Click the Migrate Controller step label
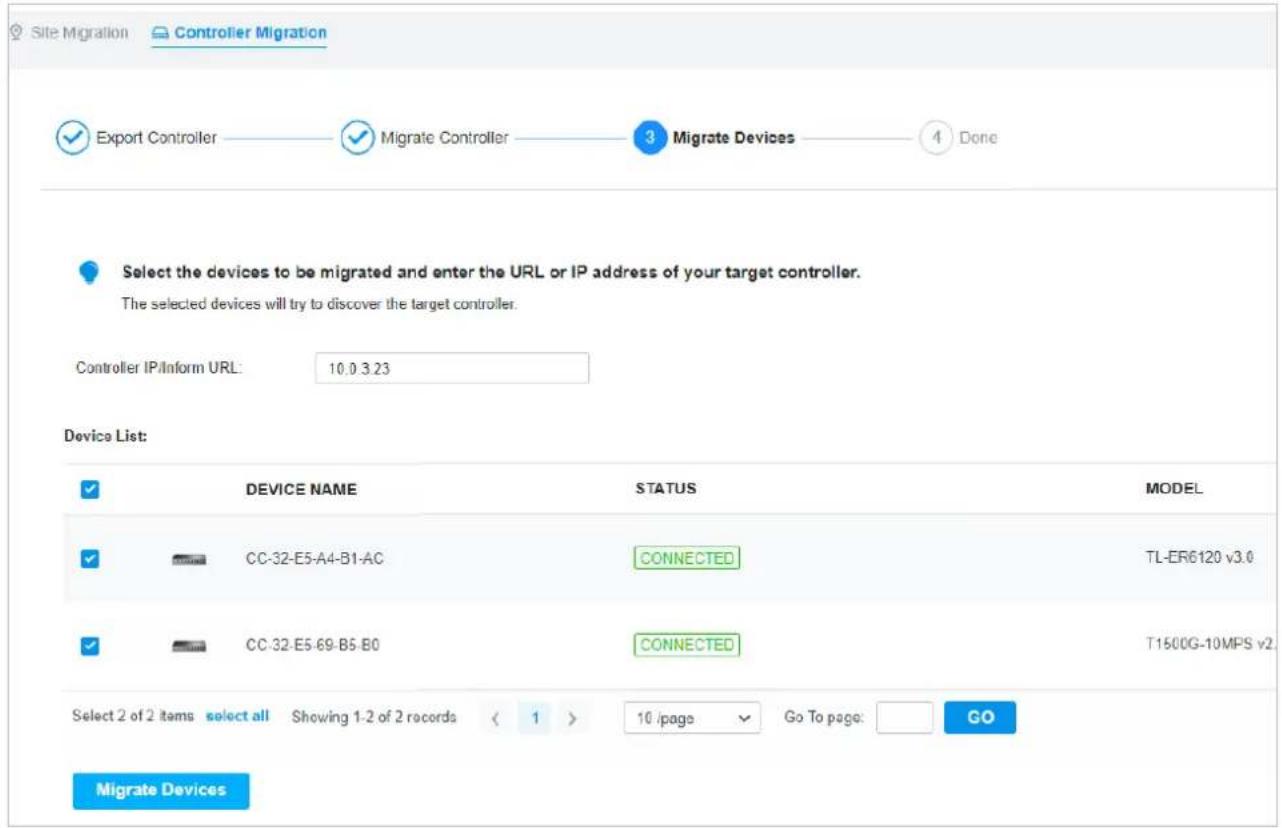The height and width of the screenshot is (828, 1282). (x=444, y=138)
